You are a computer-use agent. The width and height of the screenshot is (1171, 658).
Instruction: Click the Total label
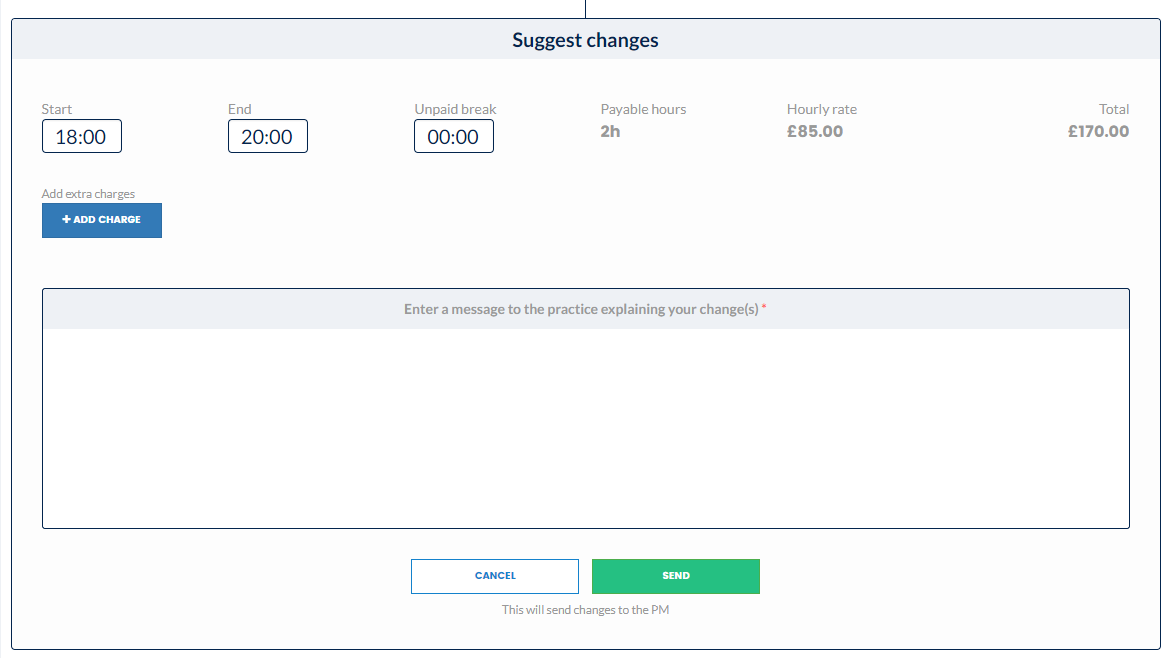1113,109
